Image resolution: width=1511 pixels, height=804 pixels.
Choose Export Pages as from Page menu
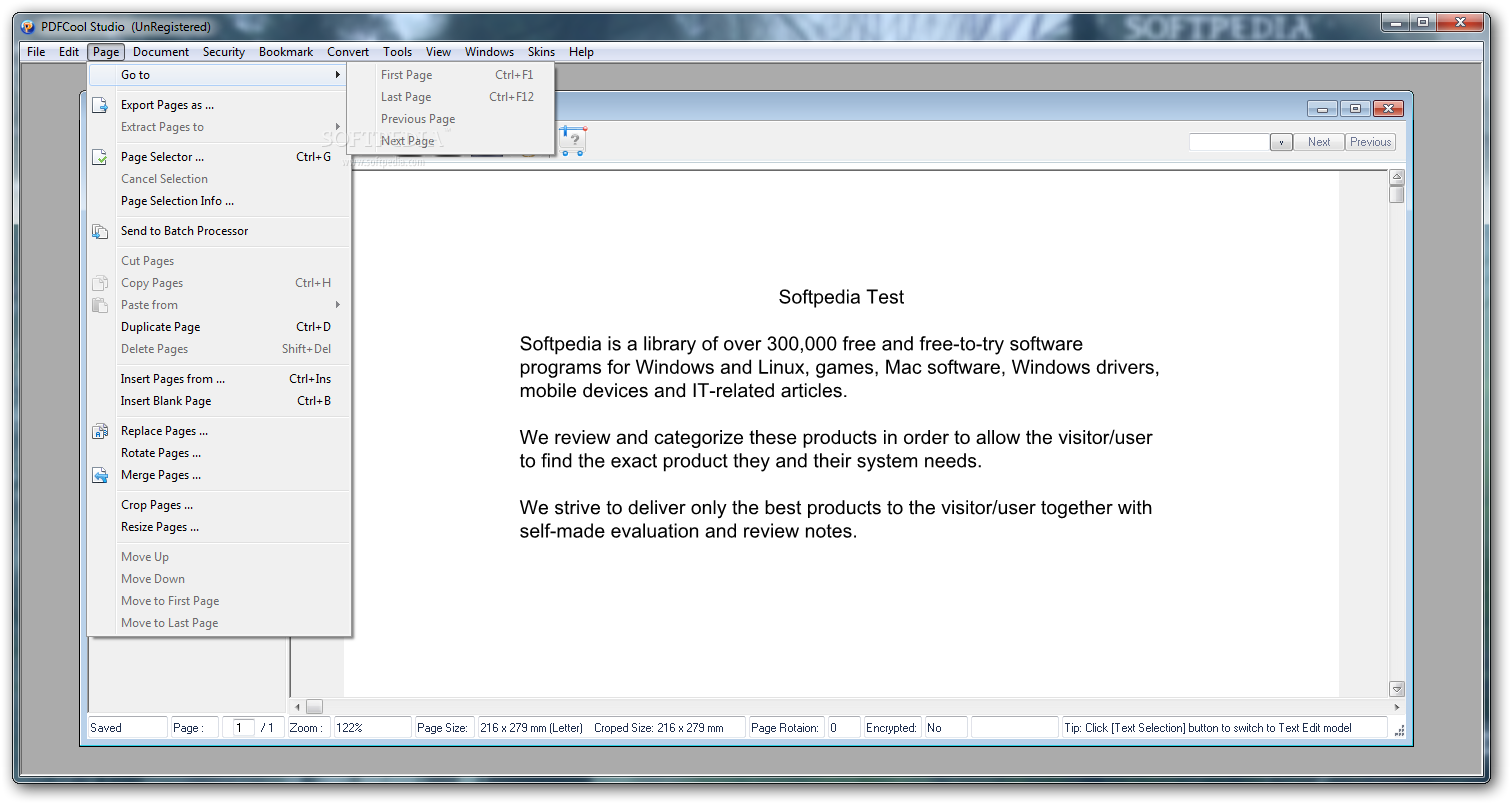[219, 105]
